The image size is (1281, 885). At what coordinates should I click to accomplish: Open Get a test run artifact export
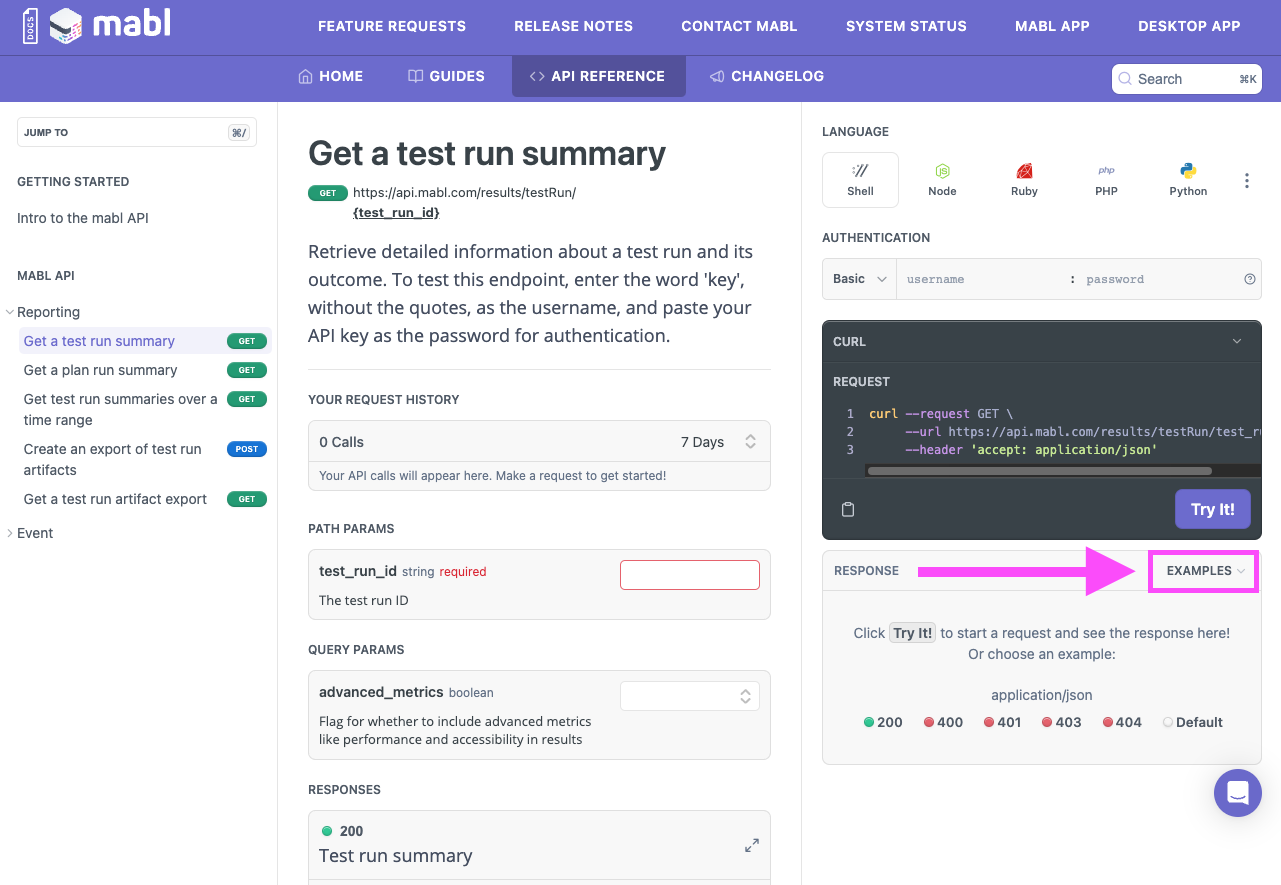(x=145, y=499)
